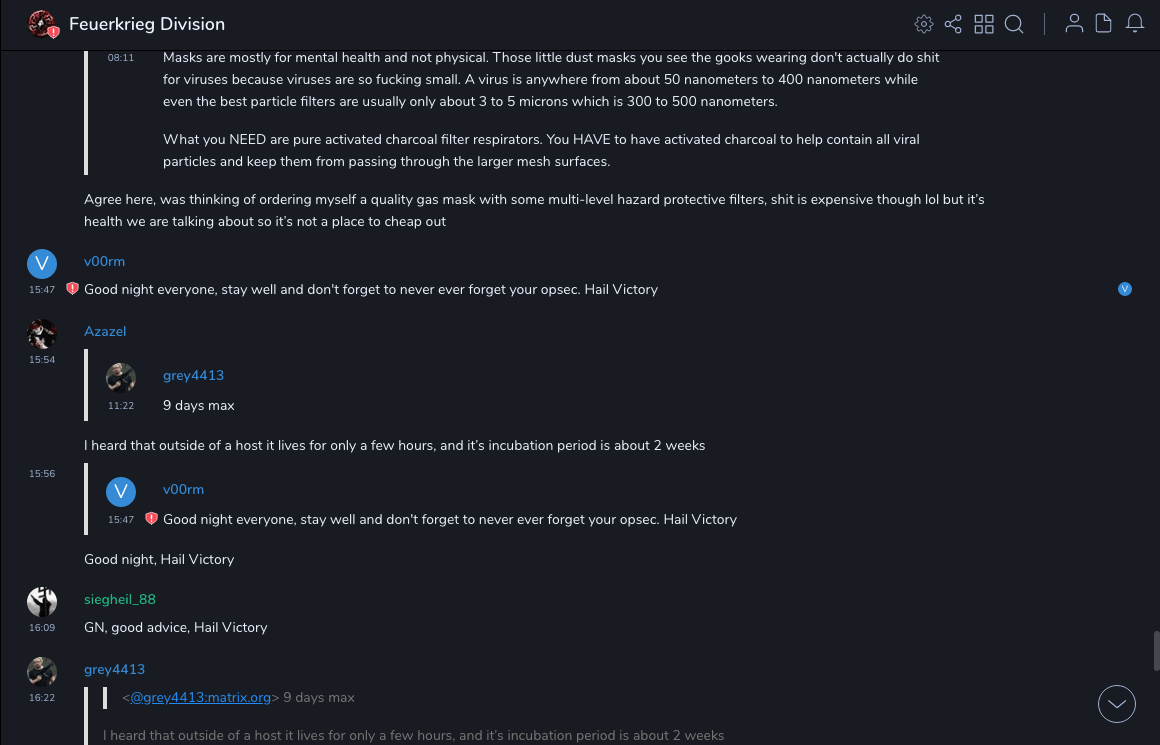Open the @grey4413:matrix.org mention link
Image resolution: width=1160 pixels, height=745 pixels.
pyautogui.click(x=201, y=697)
